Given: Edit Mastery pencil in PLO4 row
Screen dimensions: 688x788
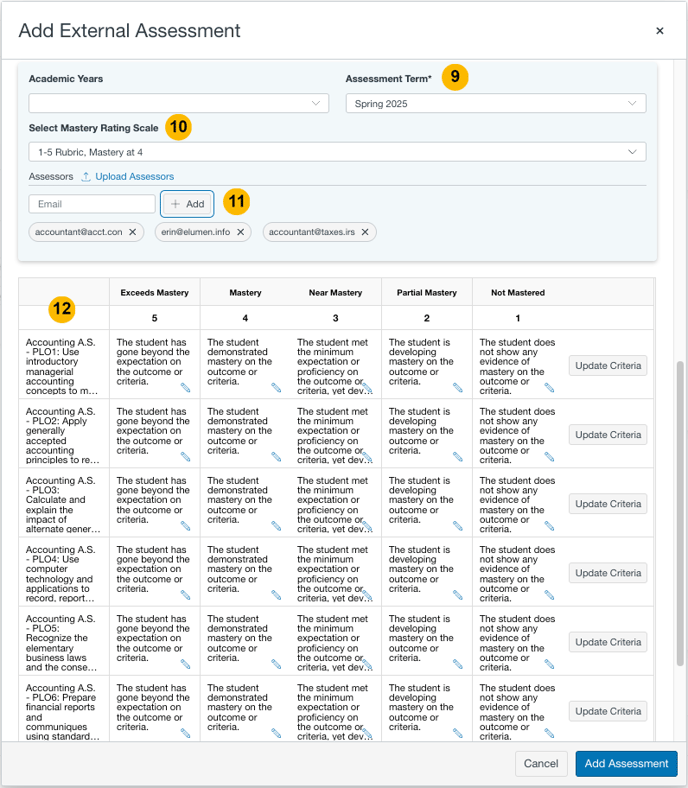Looking at the screenshot, I should click(x=276, y=596).
